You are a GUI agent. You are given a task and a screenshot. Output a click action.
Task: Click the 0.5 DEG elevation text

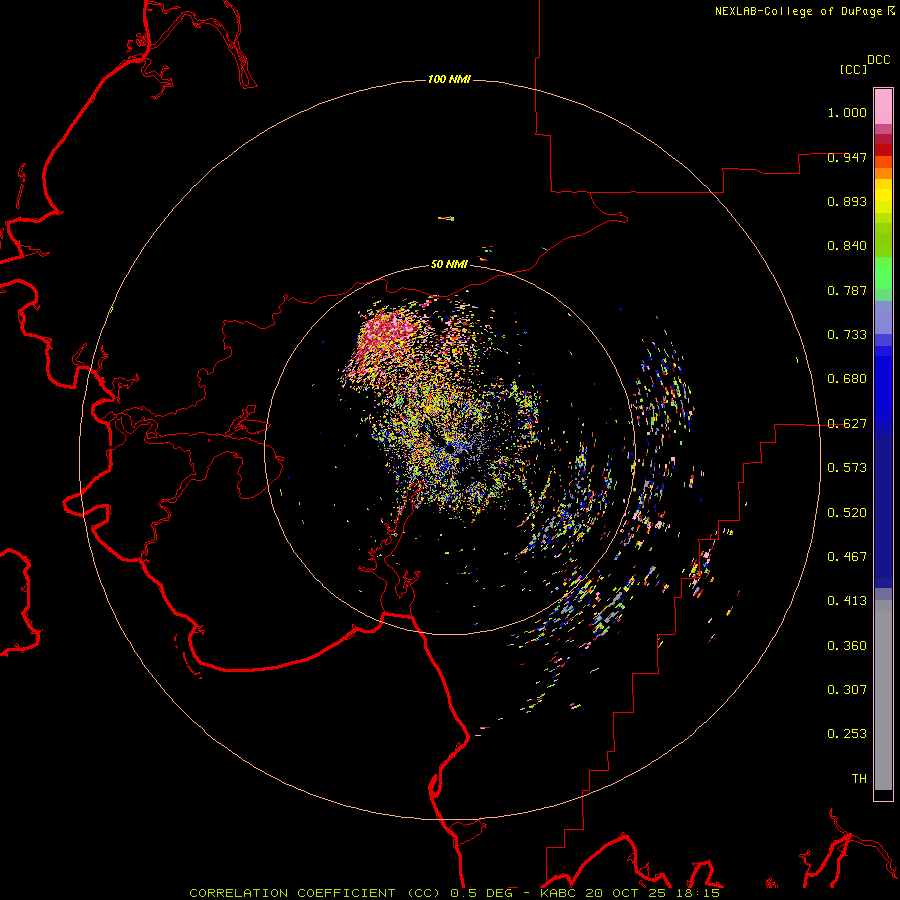tap(481, 893)
